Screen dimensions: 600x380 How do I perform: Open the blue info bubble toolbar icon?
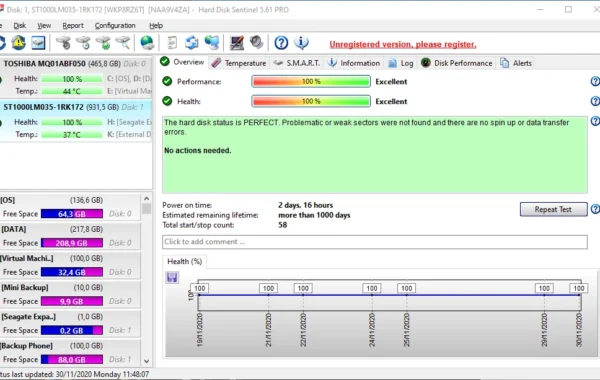[x=301, y=42]
